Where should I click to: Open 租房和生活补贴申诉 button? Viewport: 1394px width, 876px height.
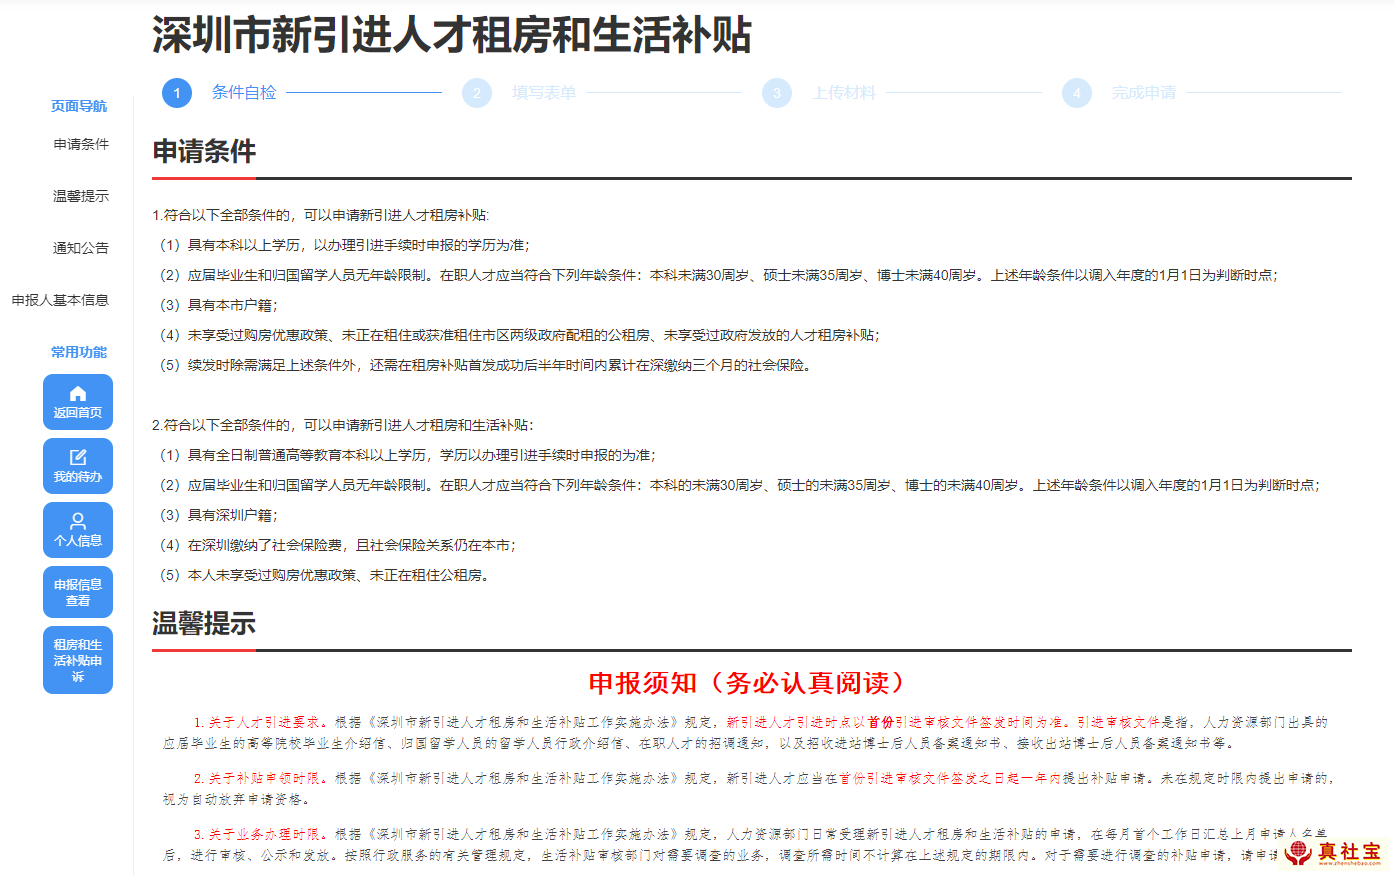[78, 660]
